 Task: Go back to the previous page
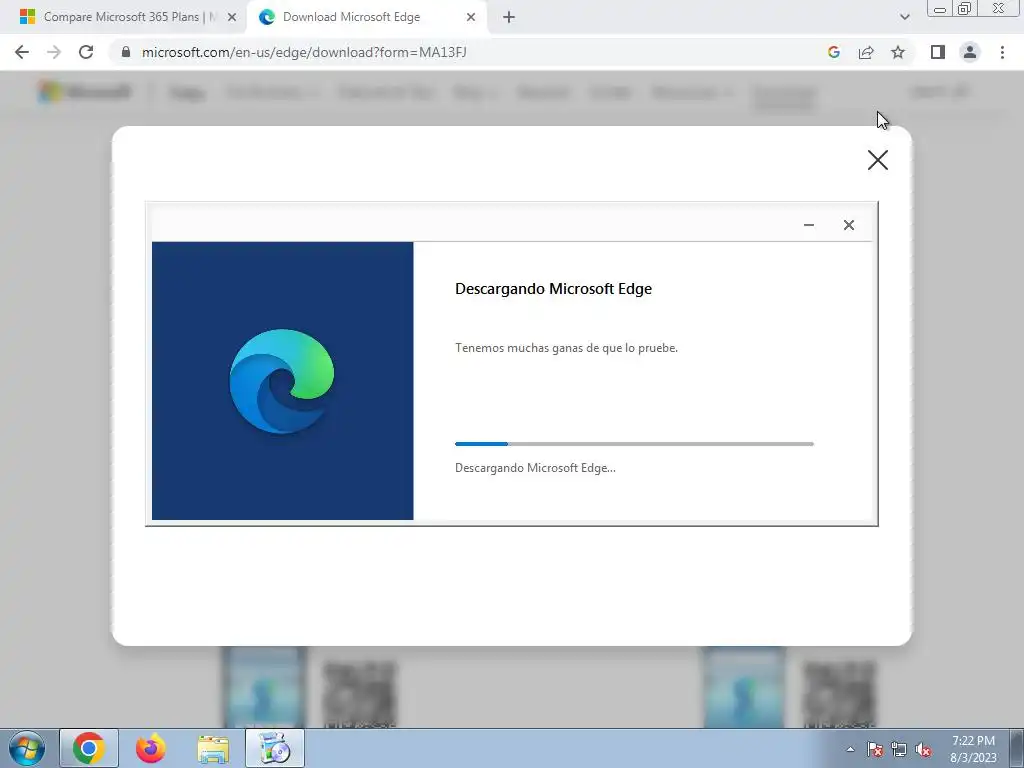pyautogui.click(x=22, y=52)
